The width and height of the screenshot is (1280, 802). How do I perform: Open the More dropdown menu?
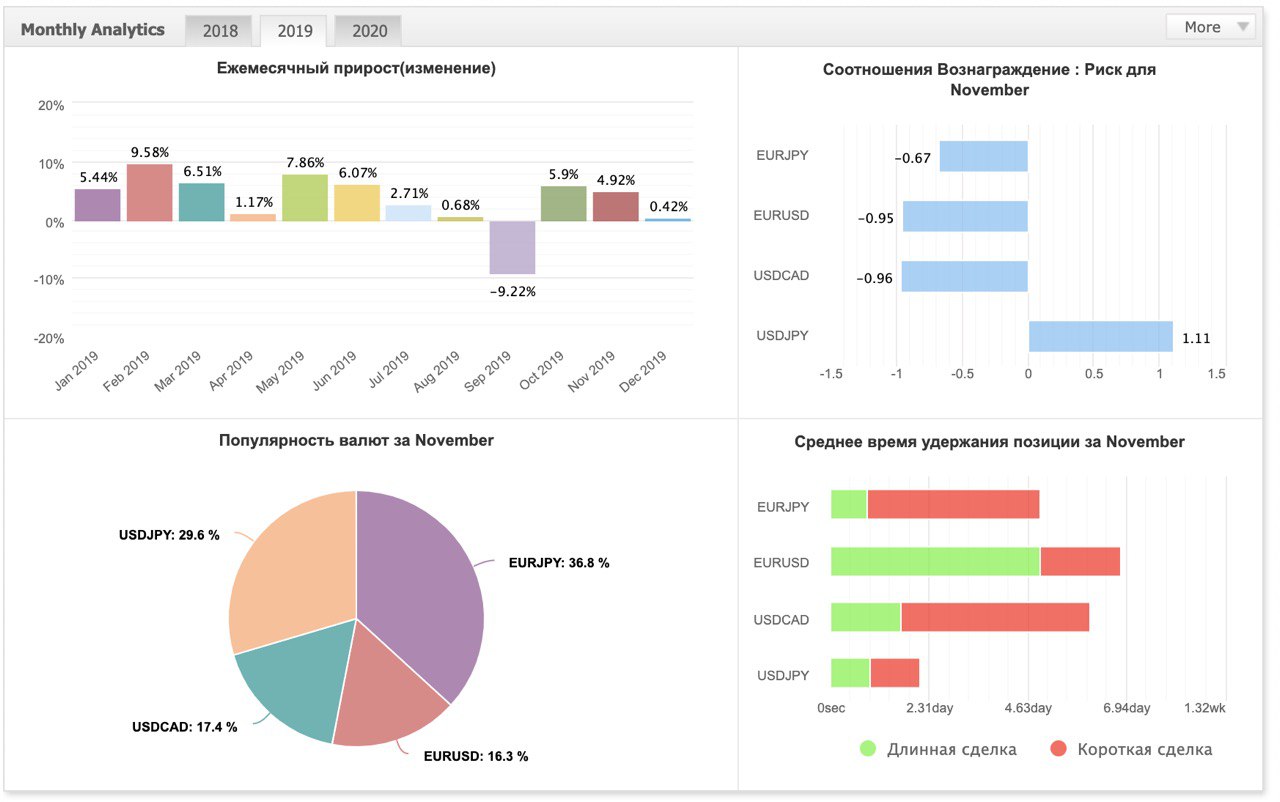click(1210, 27)
